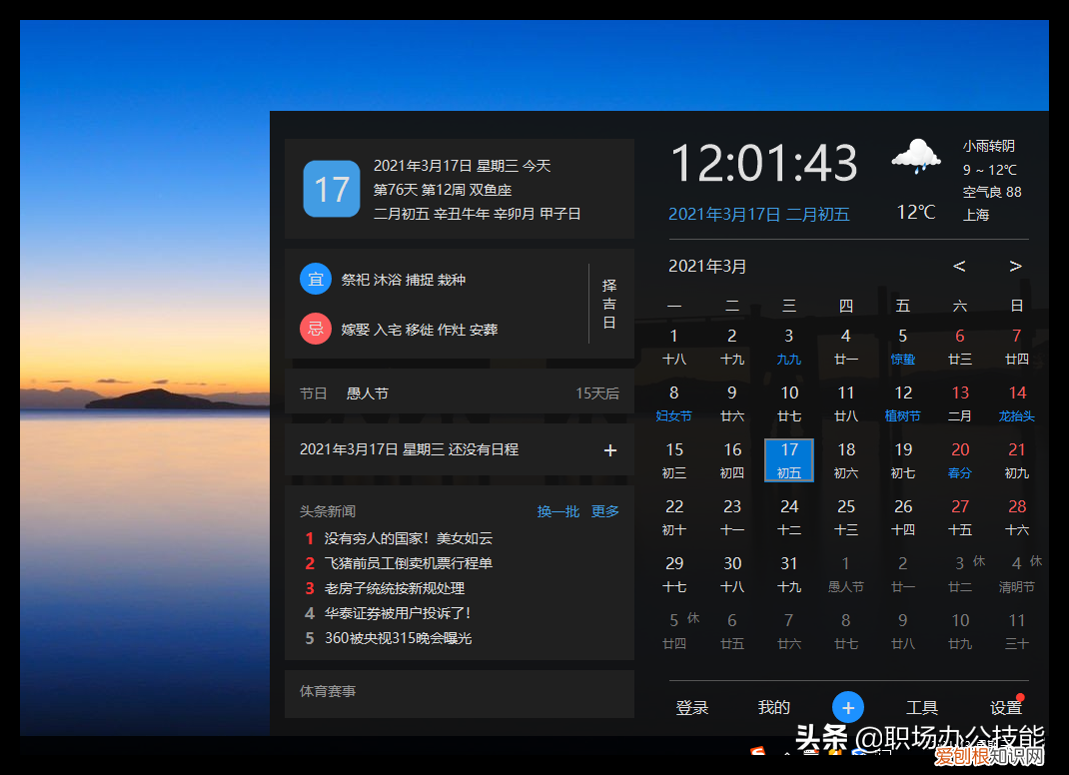Image resolution: width=1069 pixels, height=775 pixels.
Task: Open the 工具 tools tab
Action: tap(922, 708)
